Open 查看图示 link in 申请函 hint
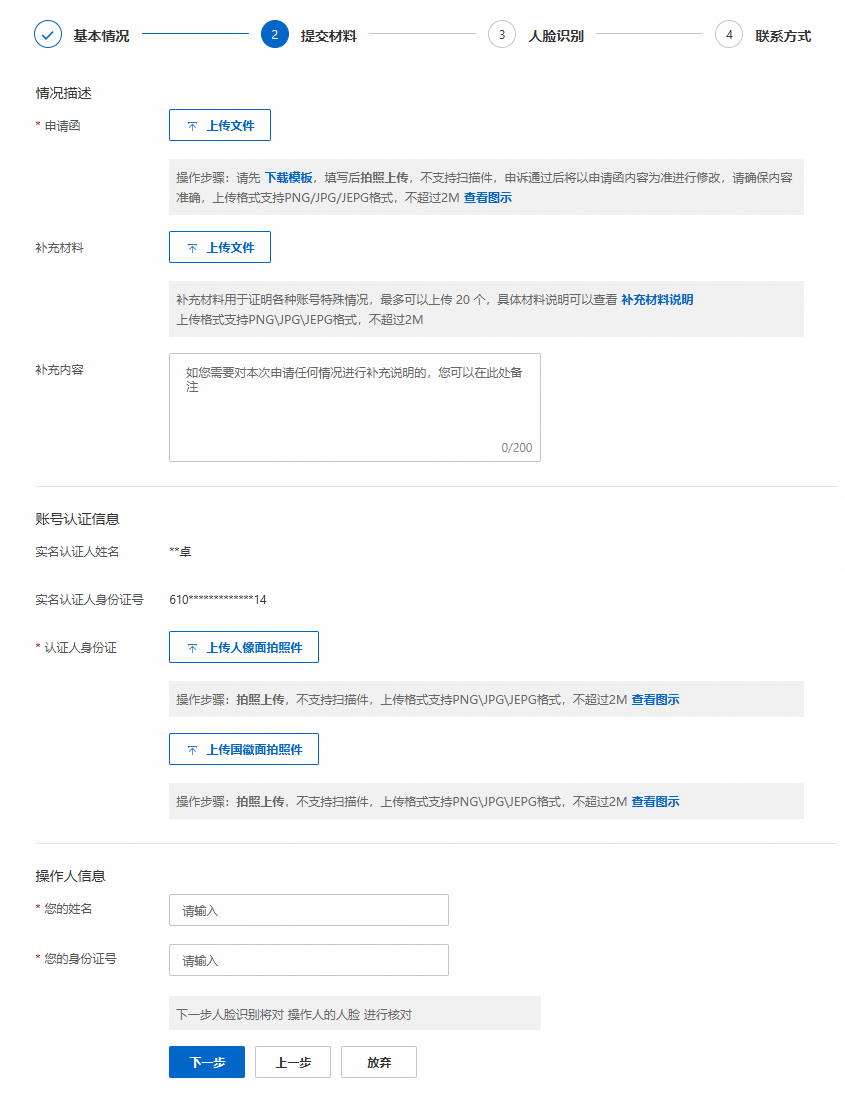This screenshot has width=845, height=1098. point(487,198)
